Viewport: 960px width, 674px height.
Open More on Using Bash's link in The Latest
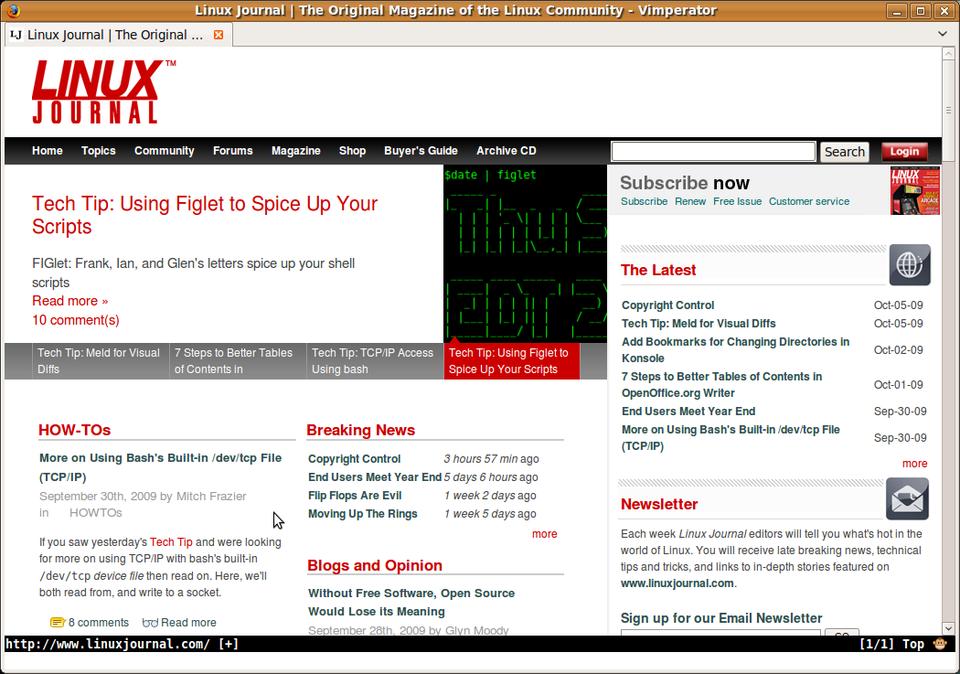tap(730, 438)
